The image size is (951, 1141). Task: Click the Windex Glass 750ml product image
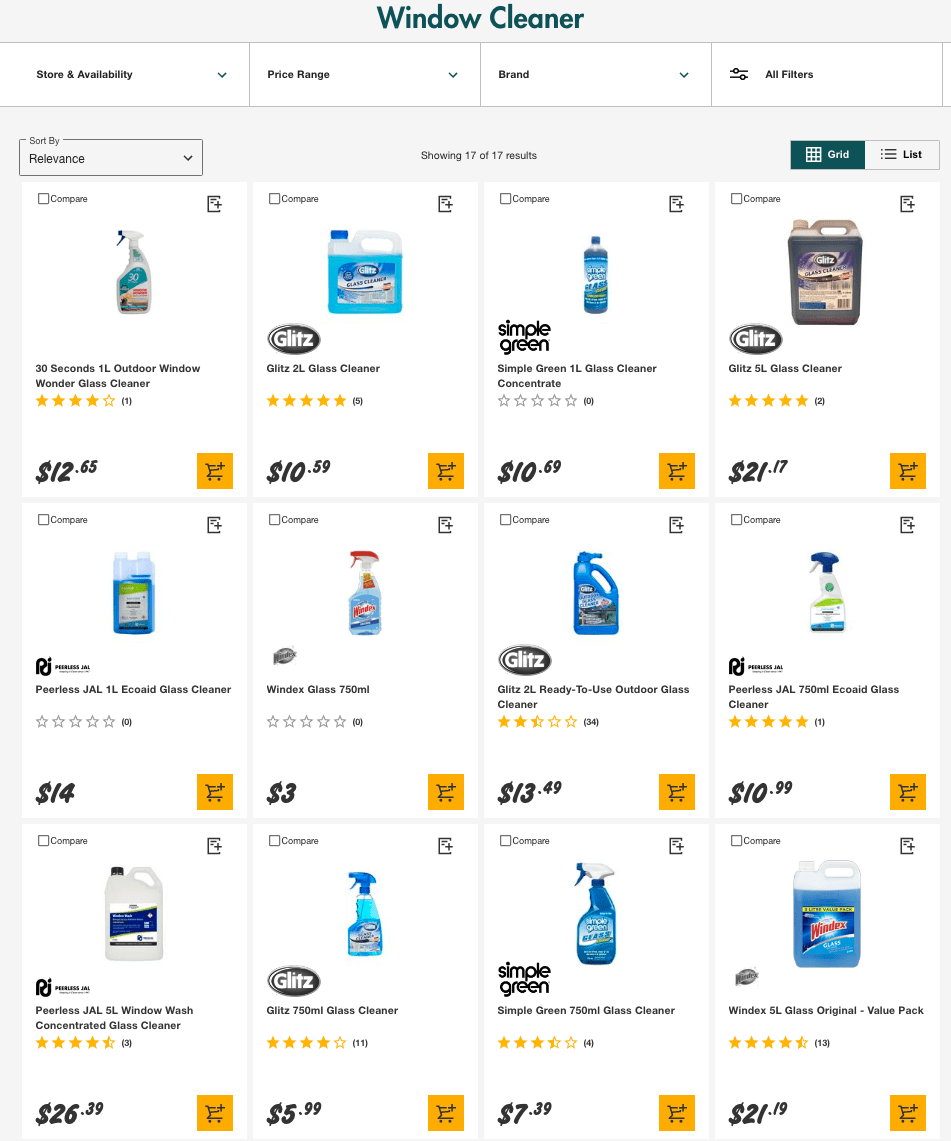pyautogui.click(x=364, y=592)
